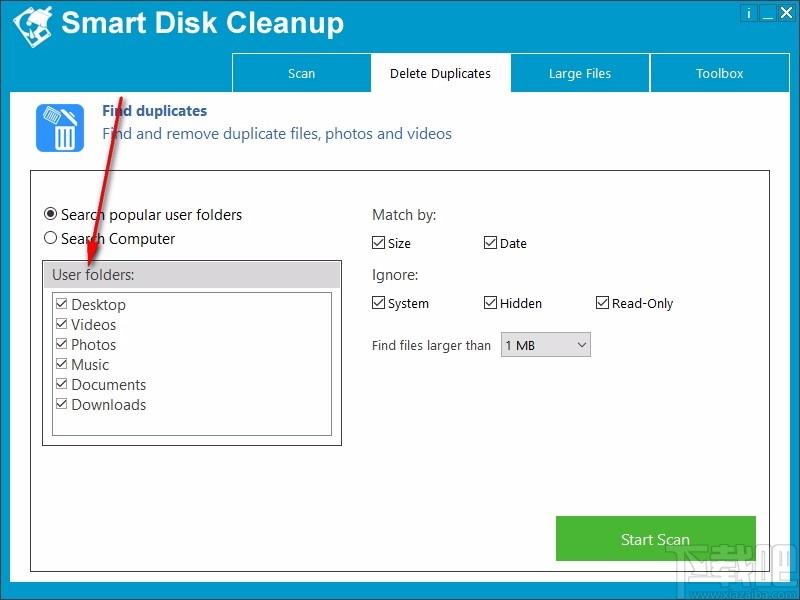Disable Ignore System files checkbox

click(379, 303)
